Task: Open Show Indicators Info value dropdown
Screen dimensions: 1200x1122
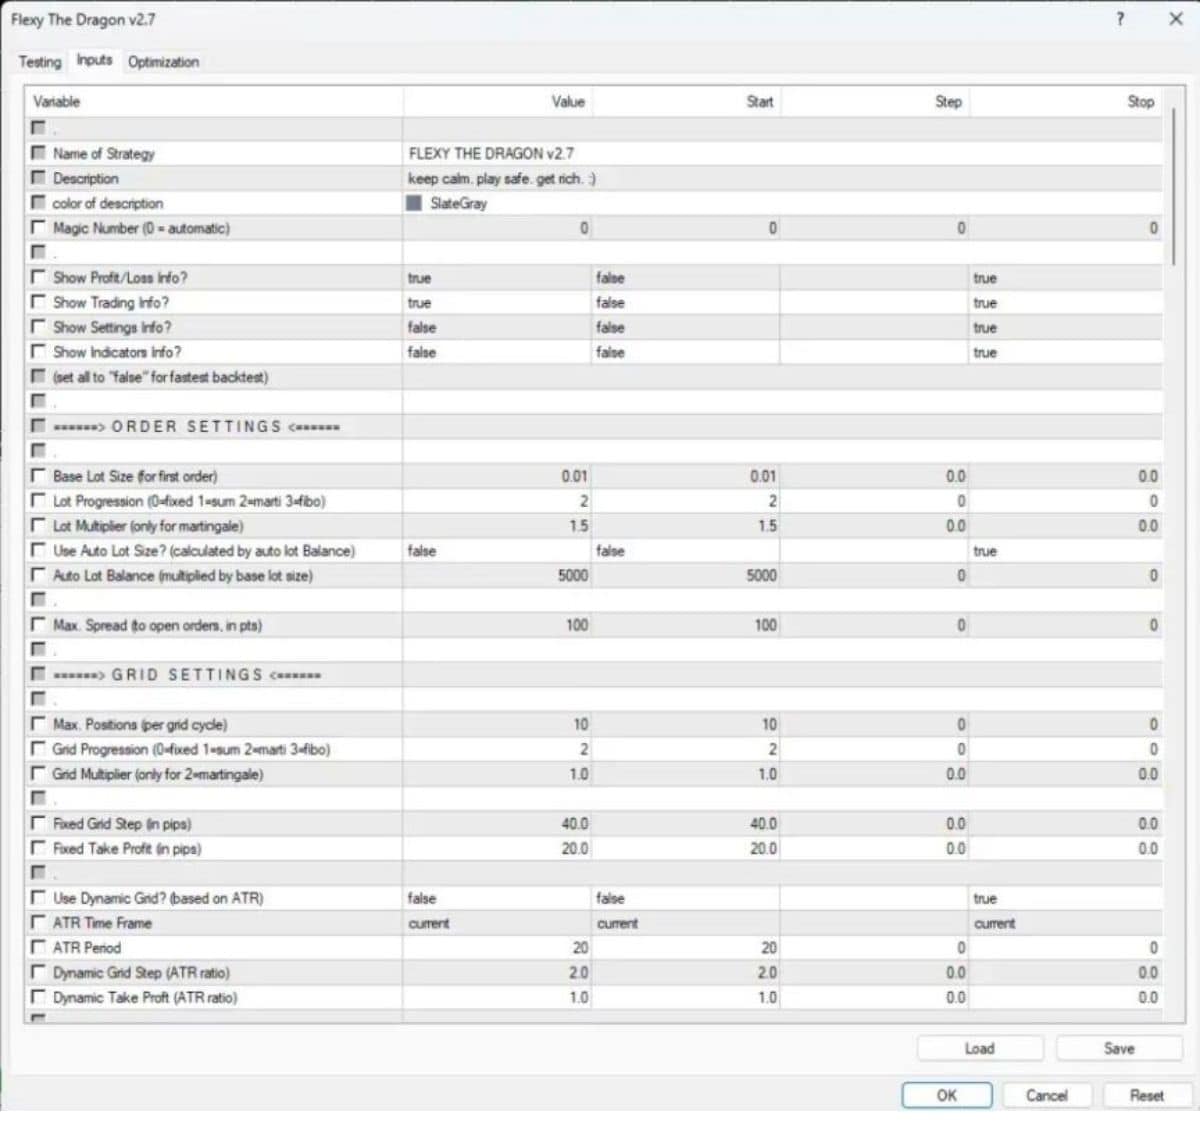Action: pyautogui.click(x=497, y=352)
